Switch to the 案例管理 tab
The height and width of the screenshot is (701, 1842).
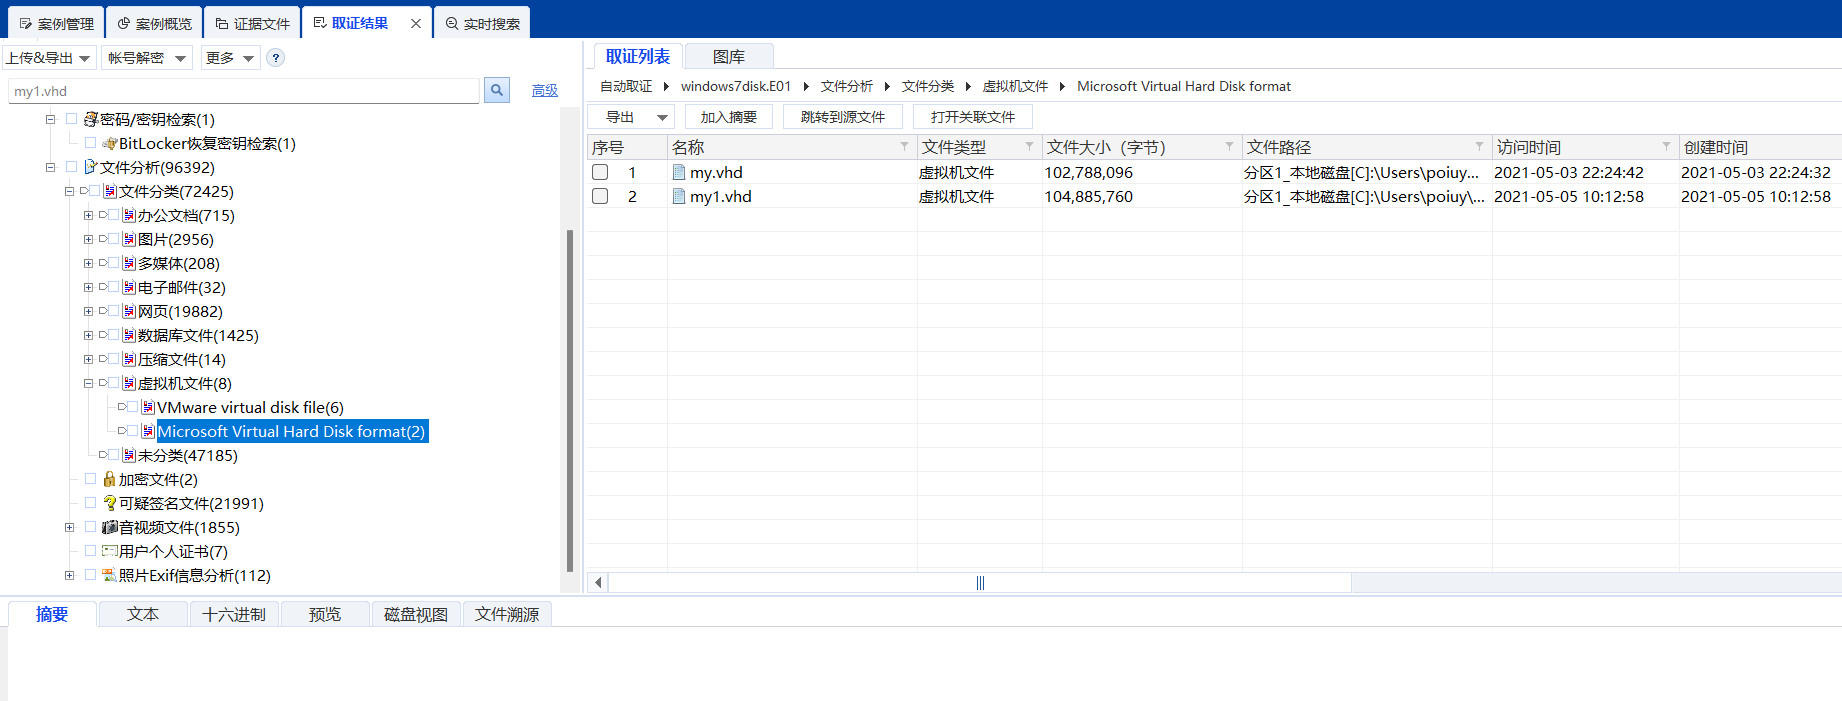click(56, 23)
